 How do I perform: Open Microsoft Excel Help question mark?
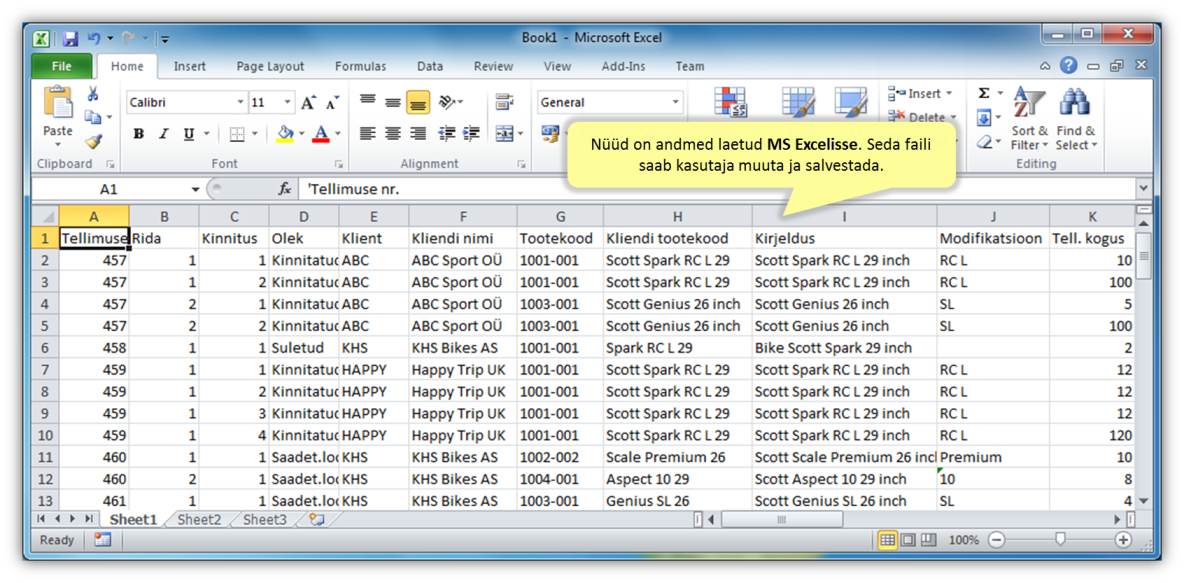[1068, 66]
